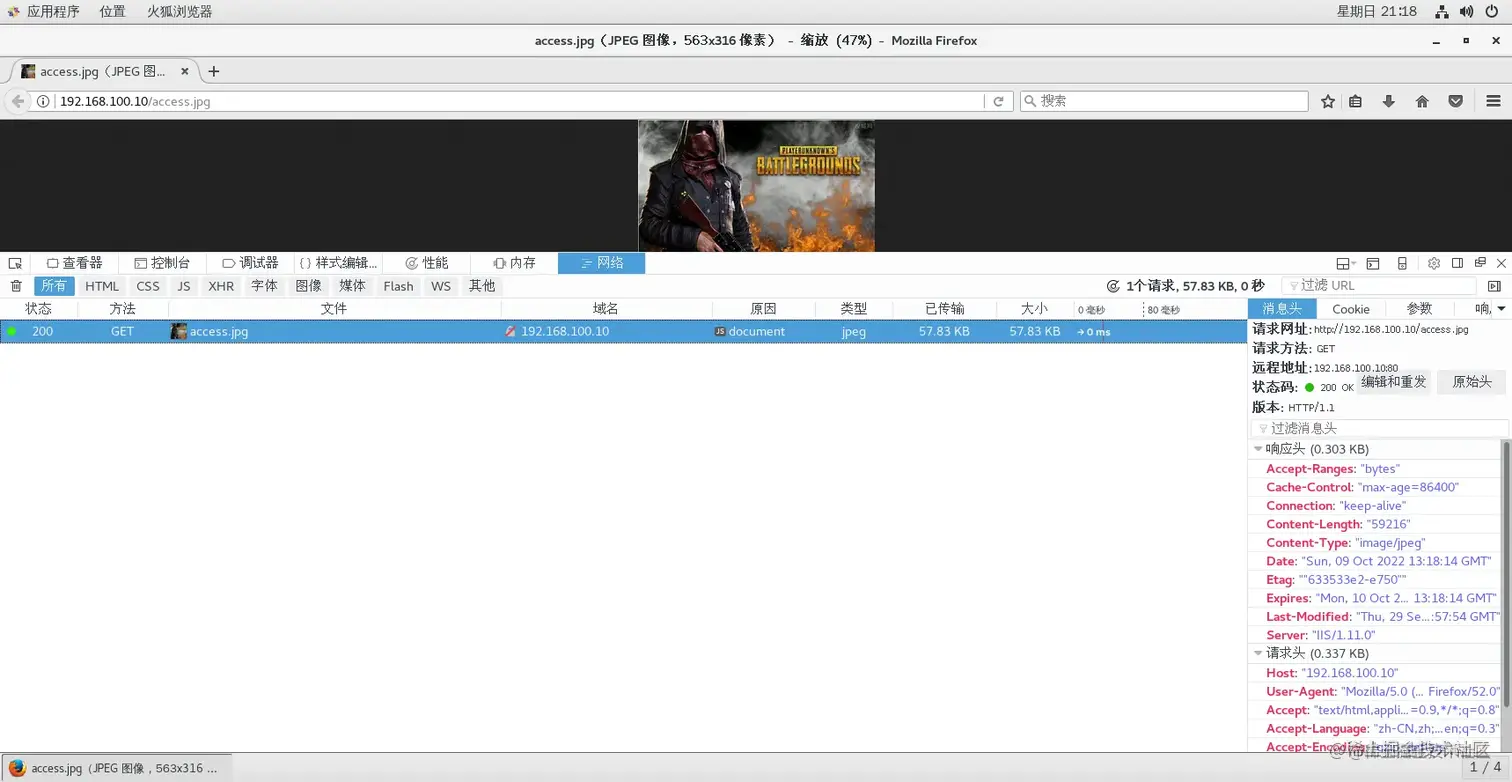Image resolution: width=1512 pixels, height=782 pixels.
Task: Switch to the 调试器 (Debugger) tab
Action: pyautogui.click(x=250, y=263)
